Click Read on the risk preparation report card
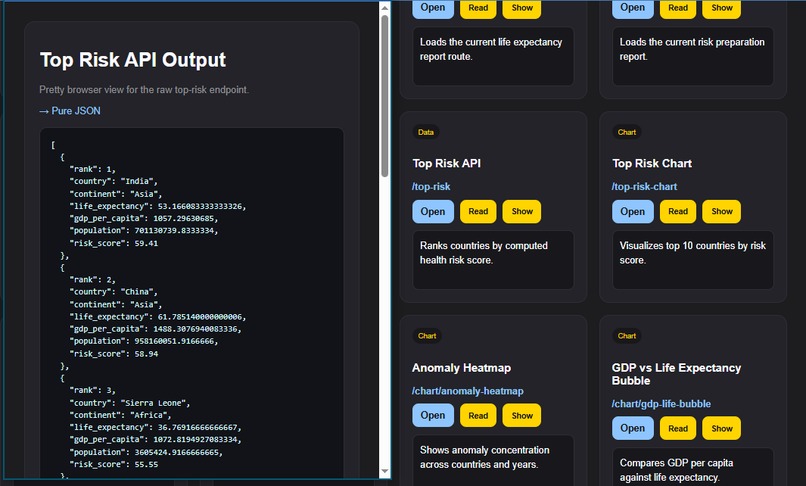Viewport: 806px width, 486px height. pos(677,8)
